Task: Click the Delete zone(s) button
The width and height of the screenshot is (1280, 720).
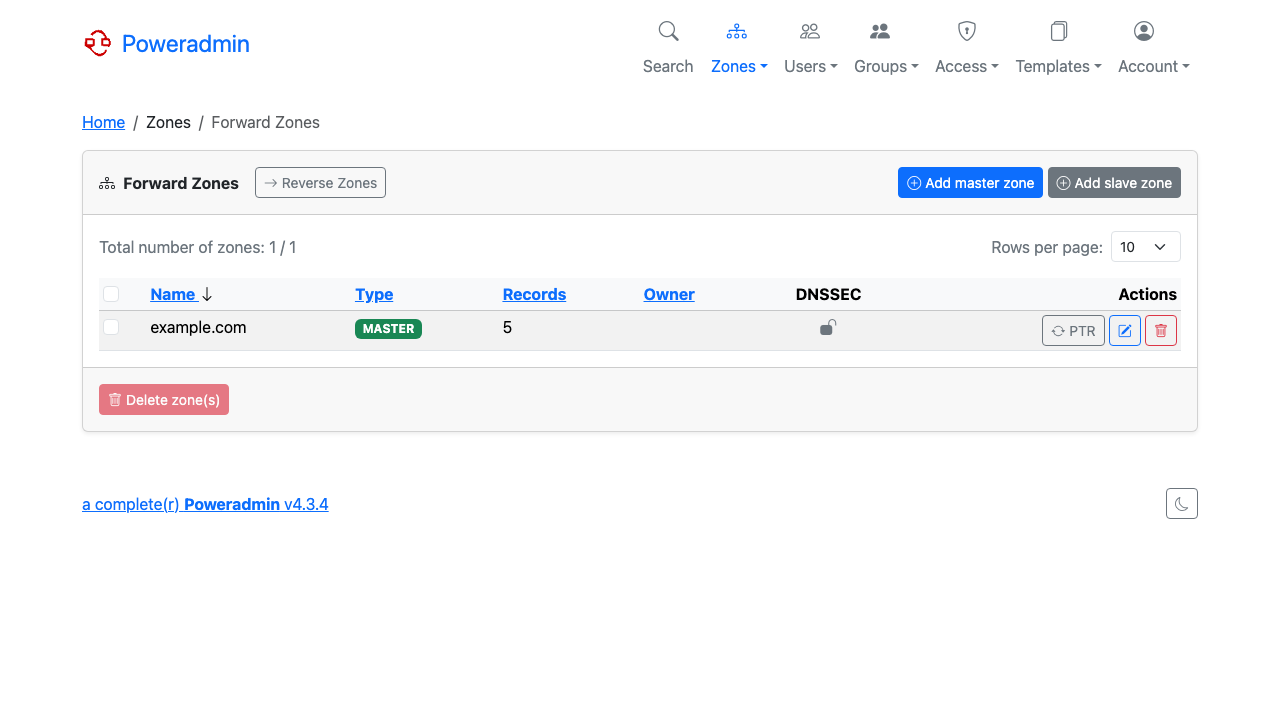Action: [164, 400]
